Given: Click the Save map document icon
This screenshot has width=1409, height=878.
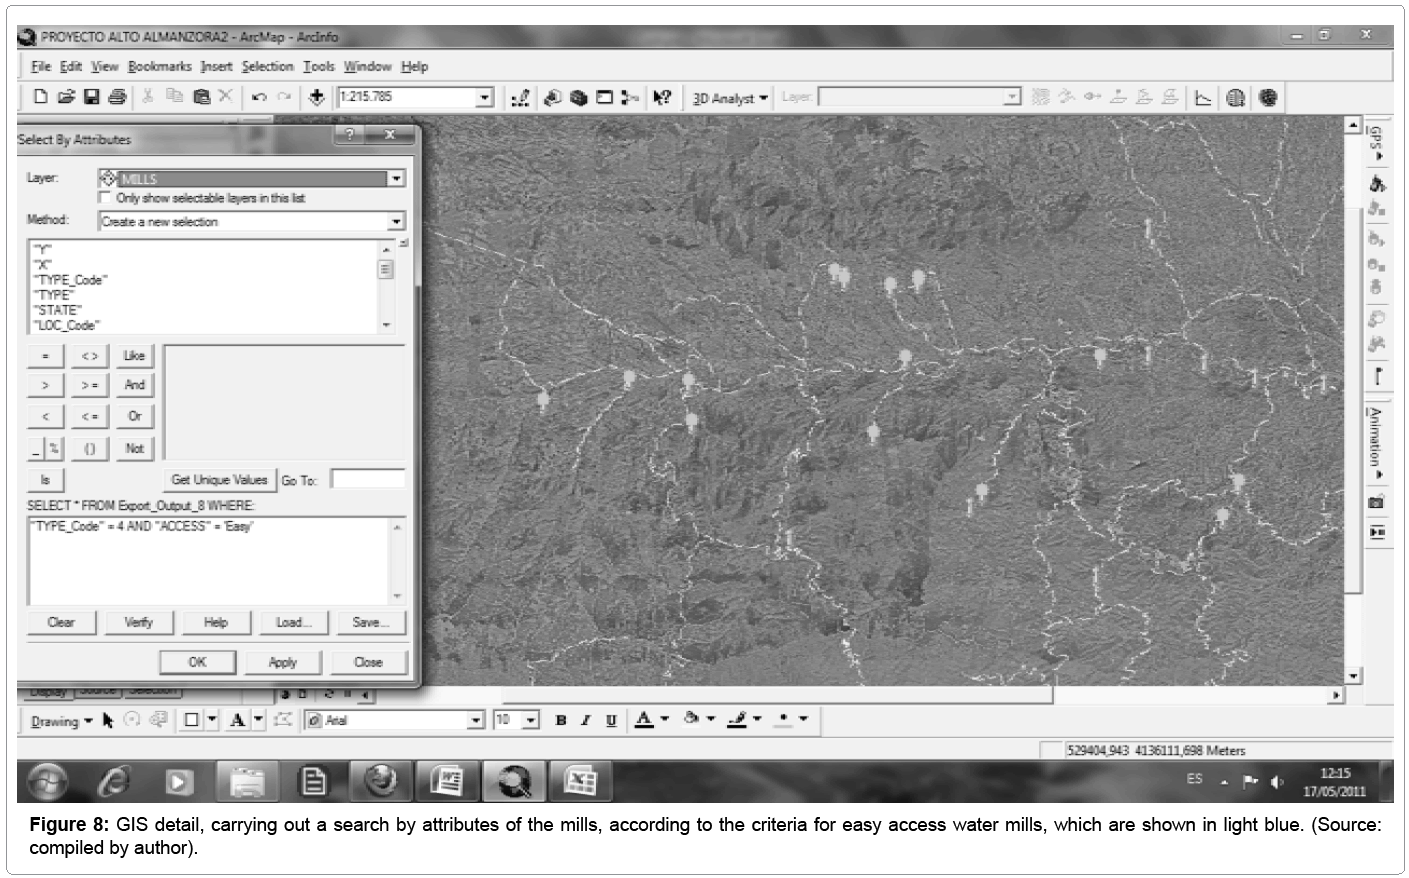Looking at the screenshot, I should (x=91, y=97).
